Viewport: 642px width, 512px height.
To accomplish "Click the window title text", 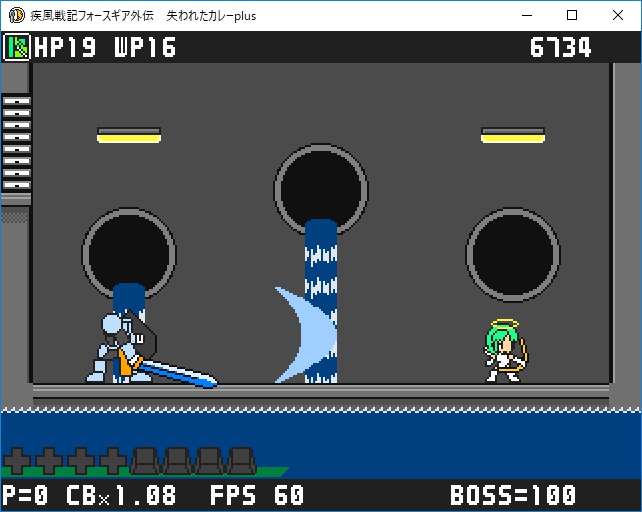I will pyautogui.click(x=143, y=16).
